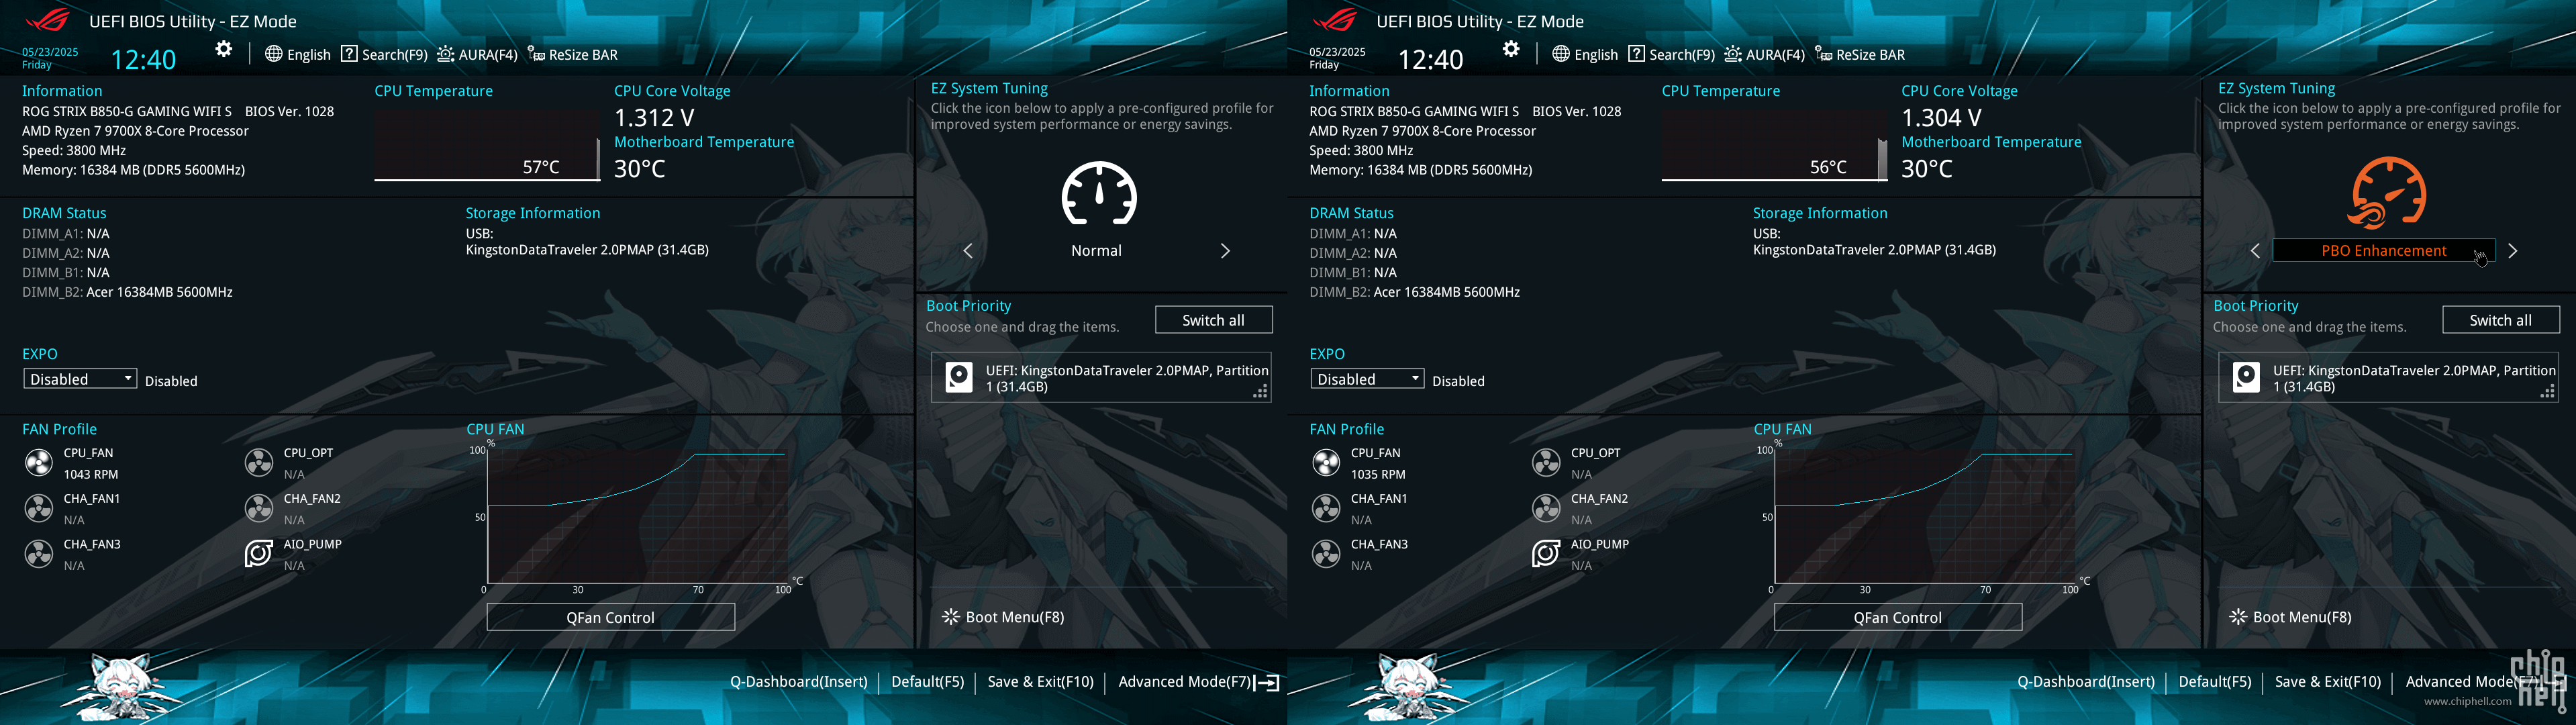Screen dimensions: 2576x725
Task: Open AURA(F4) in left screen
Action: [477, 54]
